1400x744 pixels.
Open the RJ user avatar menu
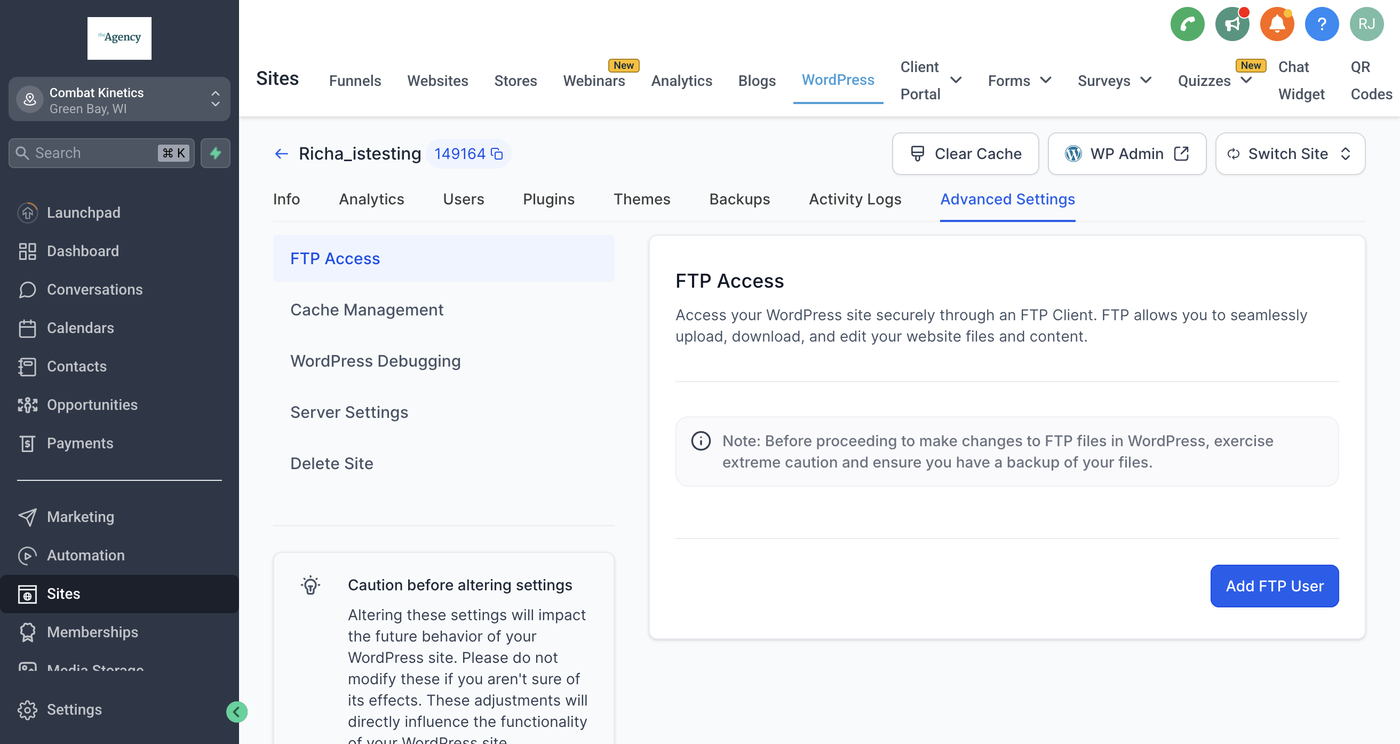(1366, 24)
